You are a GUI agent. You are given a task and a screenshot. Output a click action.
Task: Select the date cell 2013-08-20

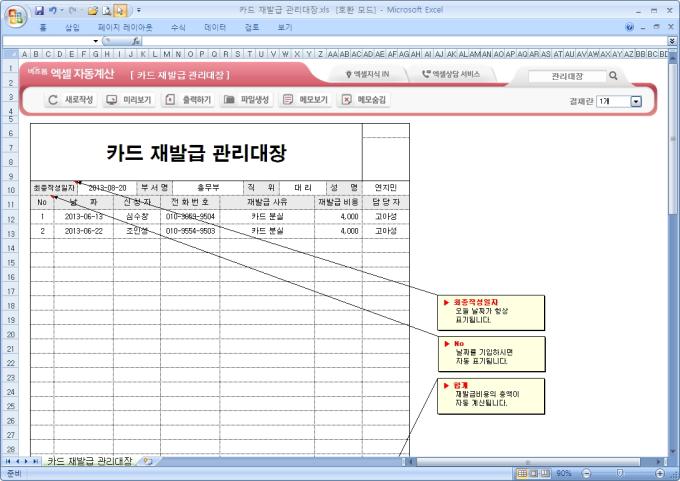coord(107,188)
